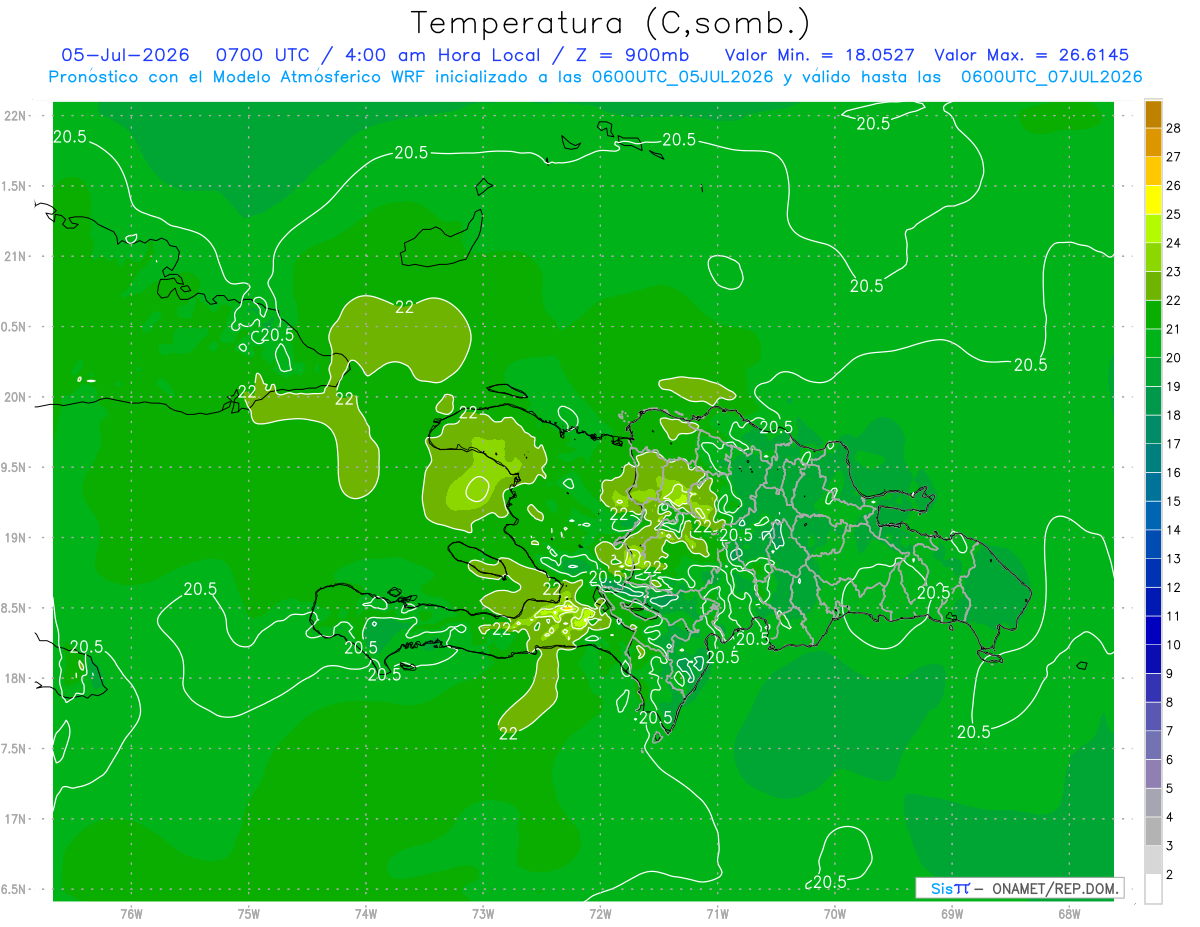1200x927 pixels.
Task: Click the '71W' longitude axis label
Action: [x=717, y=913]
